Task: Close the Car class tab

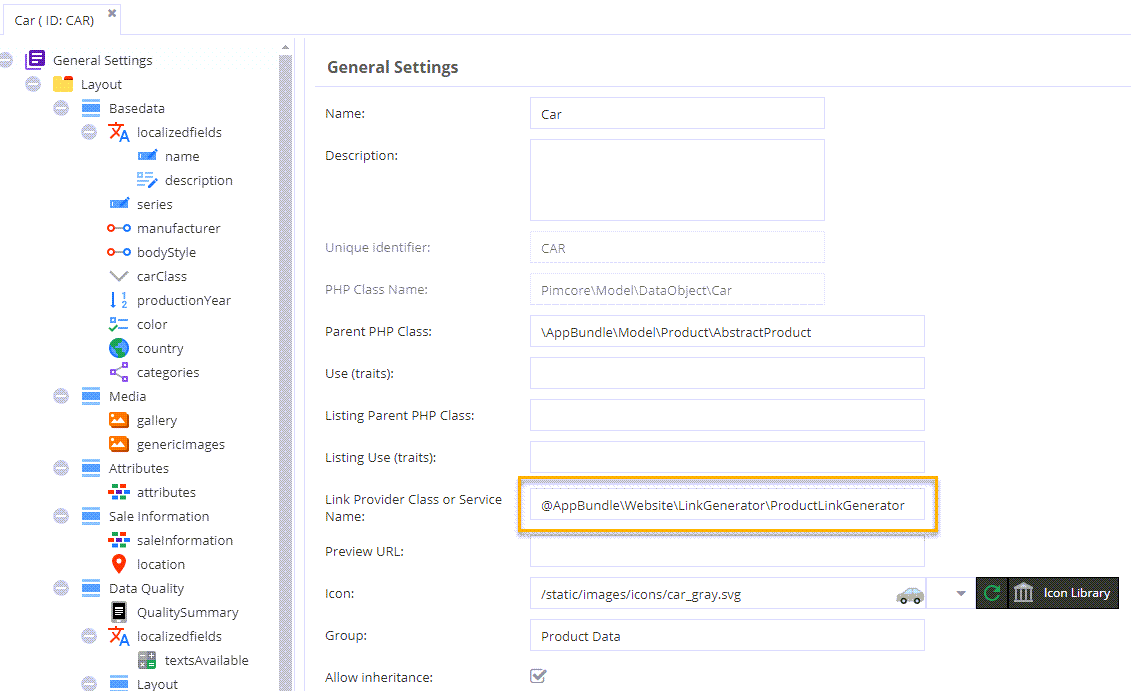Action: click(x=112, y=14)
